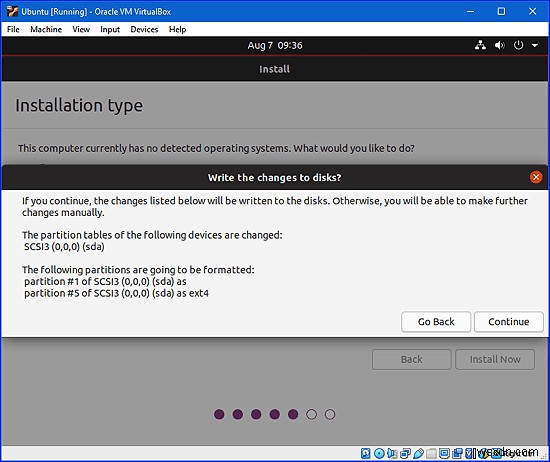Viewport: 550px width, 462px height.
Task: Click the last empty progress dot
Action: [330, 414]
